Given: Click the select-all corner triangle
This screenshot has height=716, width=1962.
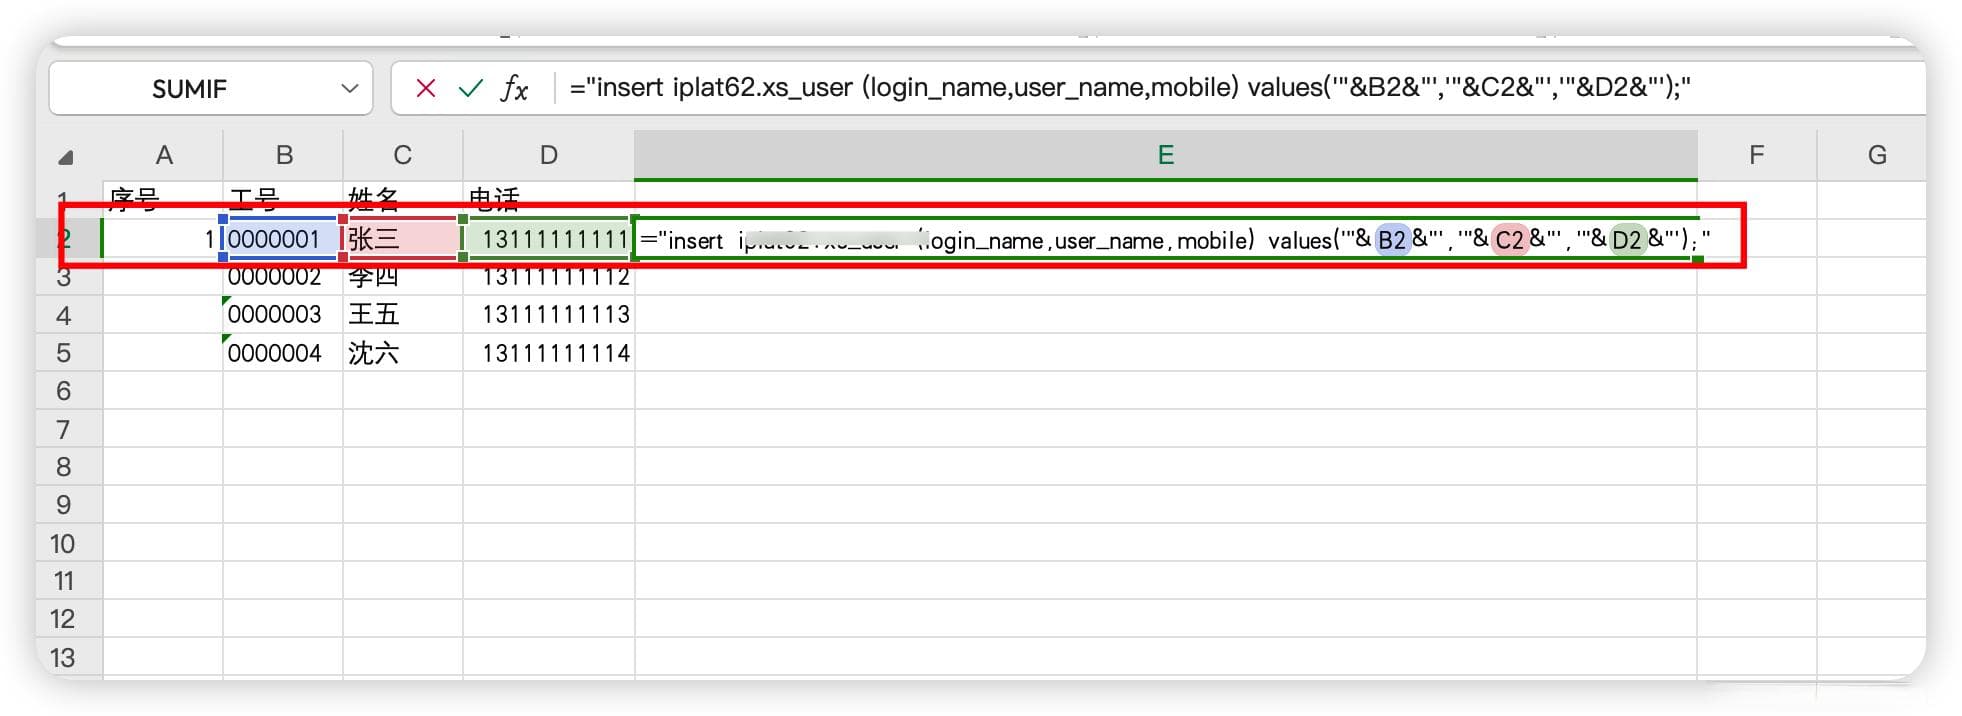Looking at the screenshot, I should (x=66, y=157).
